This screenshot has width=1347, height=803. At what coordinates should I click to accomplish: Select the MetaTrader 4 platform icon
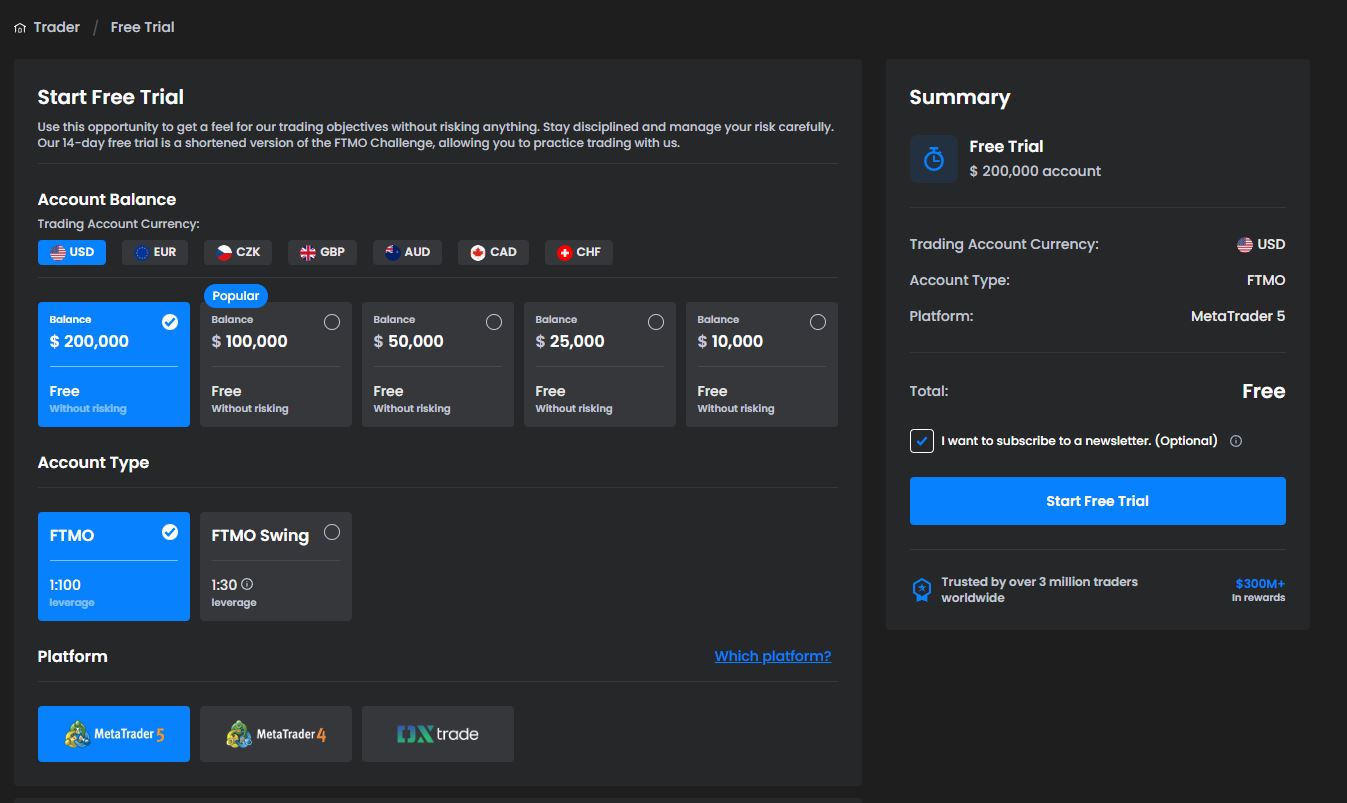(x=240, y=733)
